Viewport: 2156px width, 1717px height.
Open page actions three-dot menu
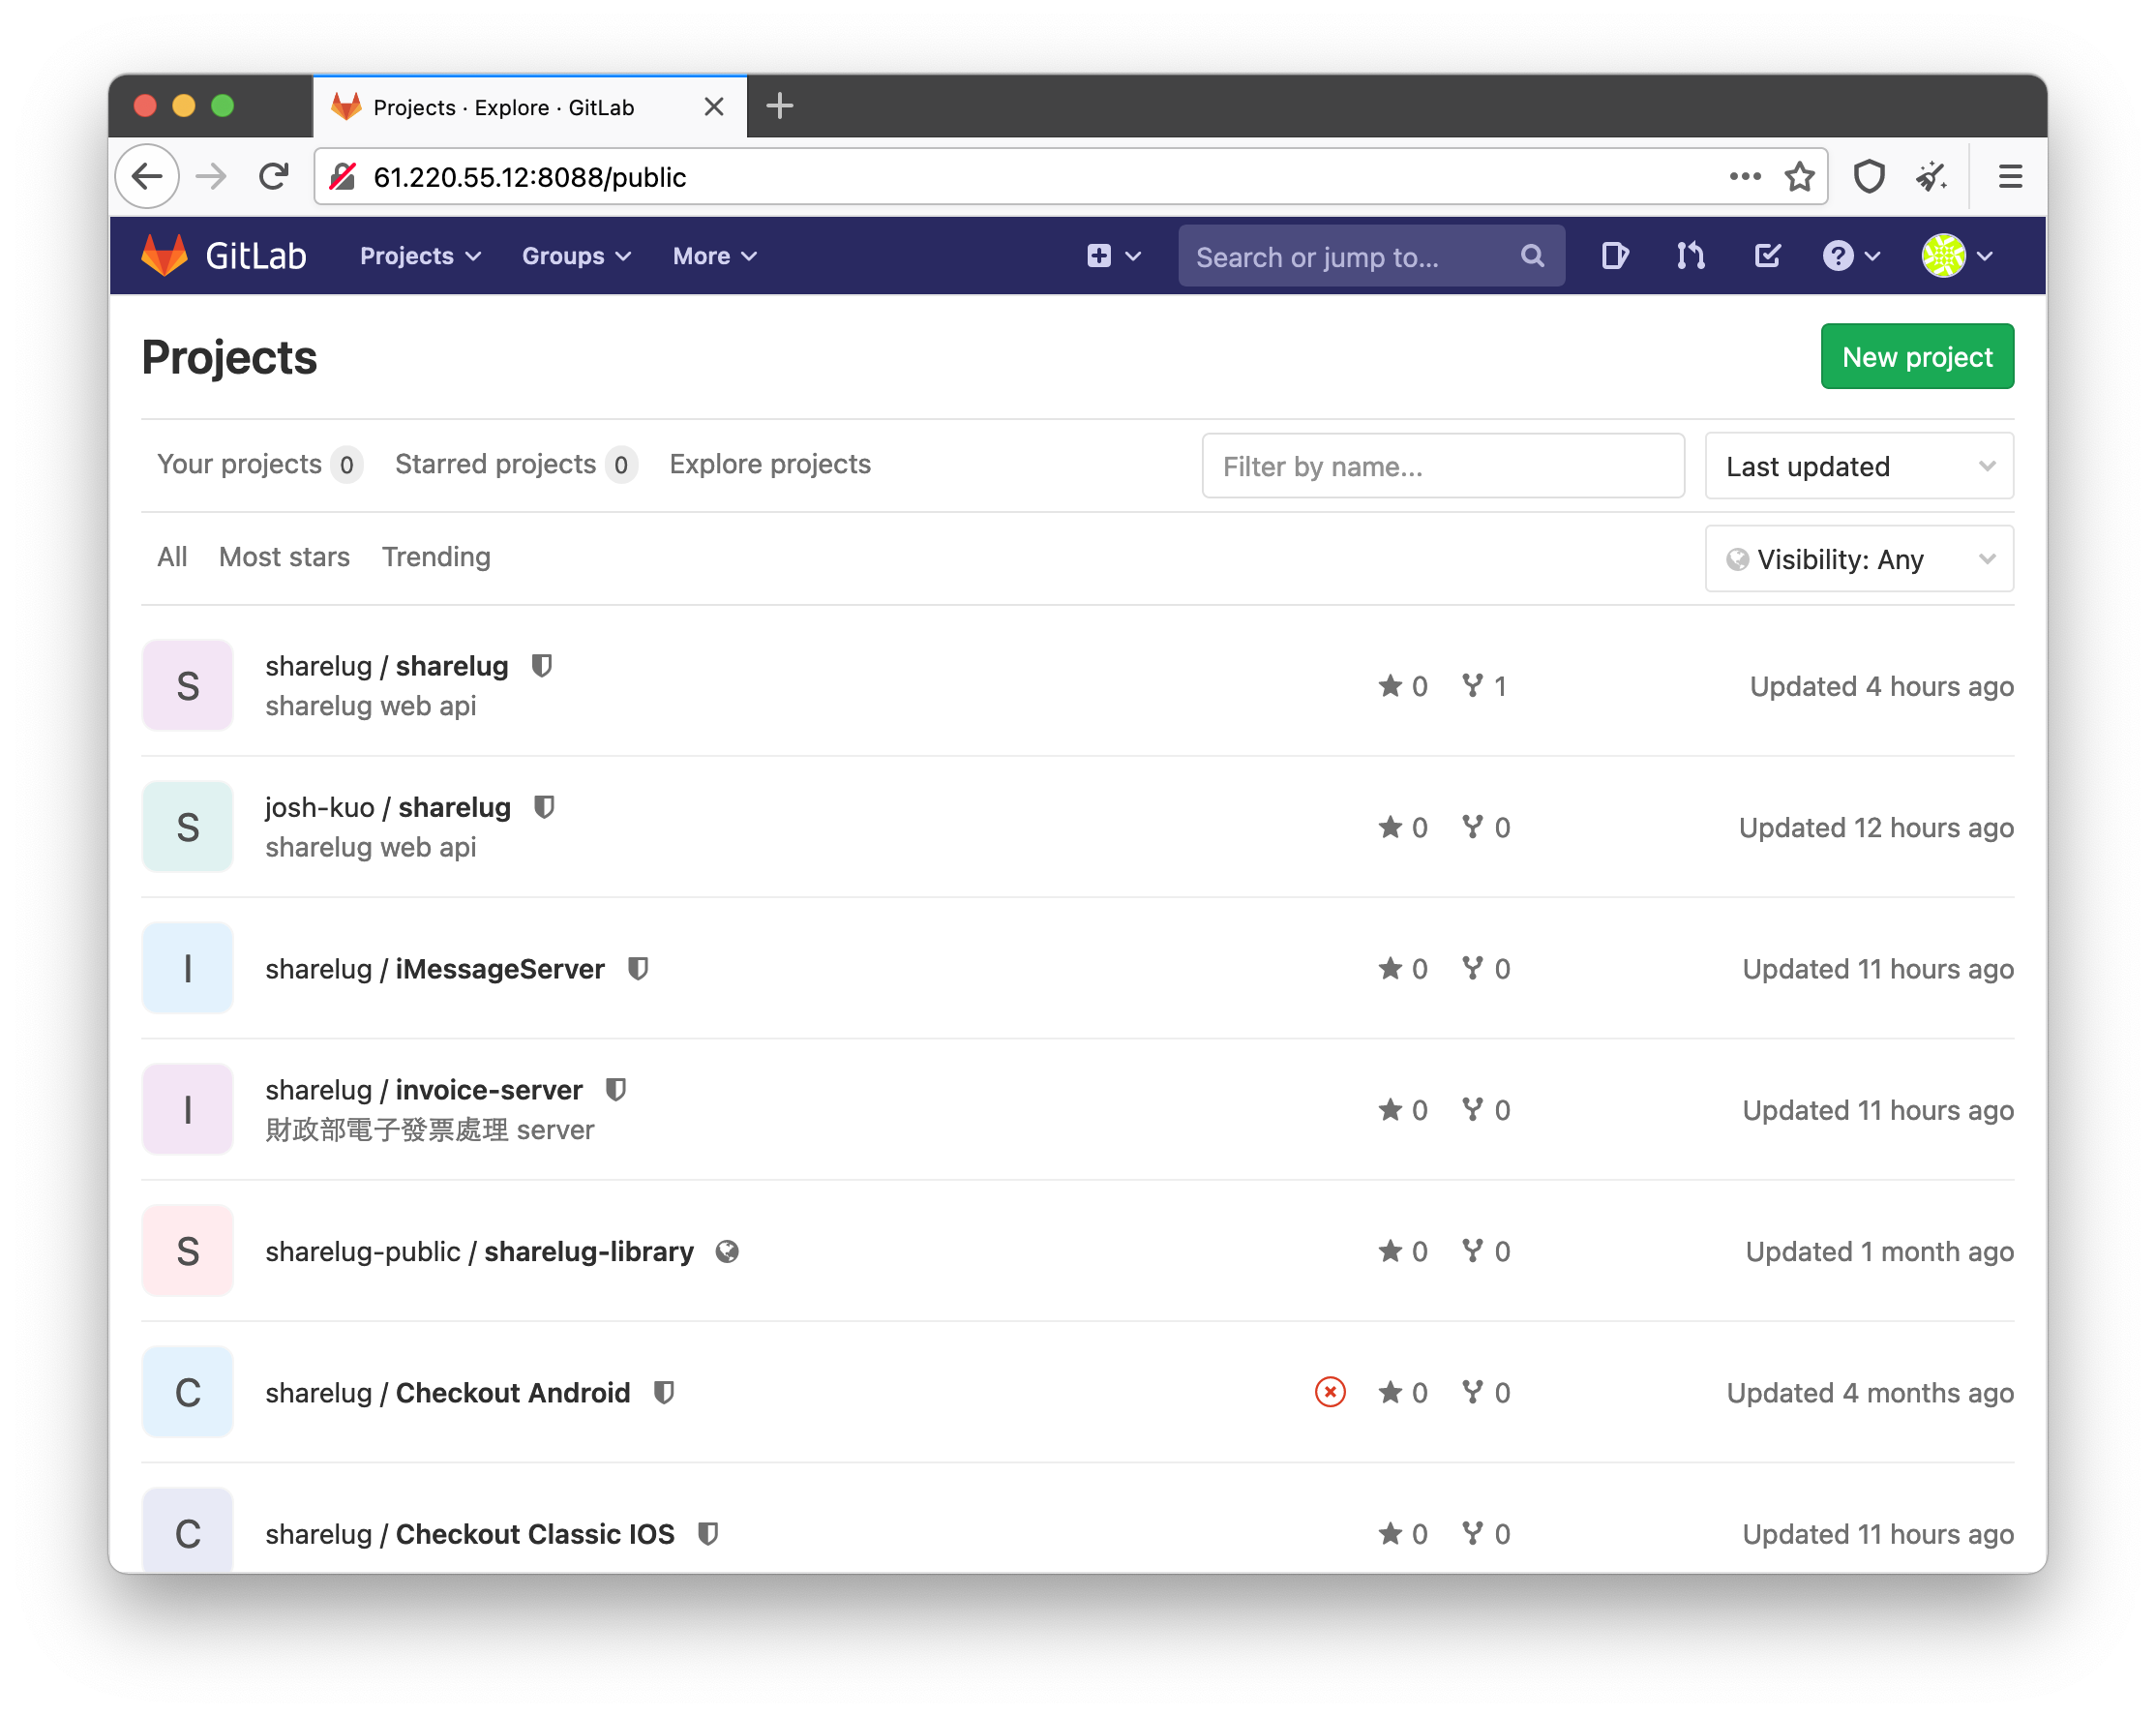[1744, 176]
